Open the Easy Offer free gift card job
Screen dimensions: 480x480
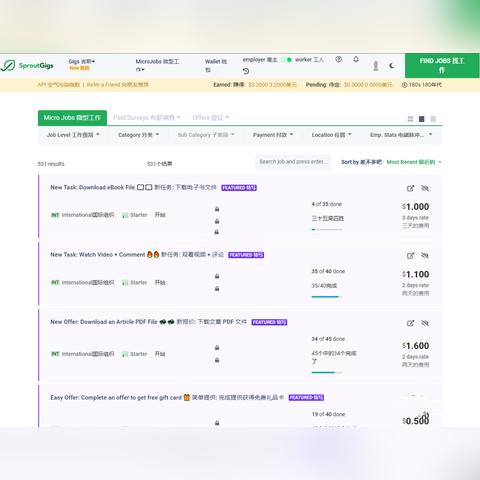click(x=167, y=398)
